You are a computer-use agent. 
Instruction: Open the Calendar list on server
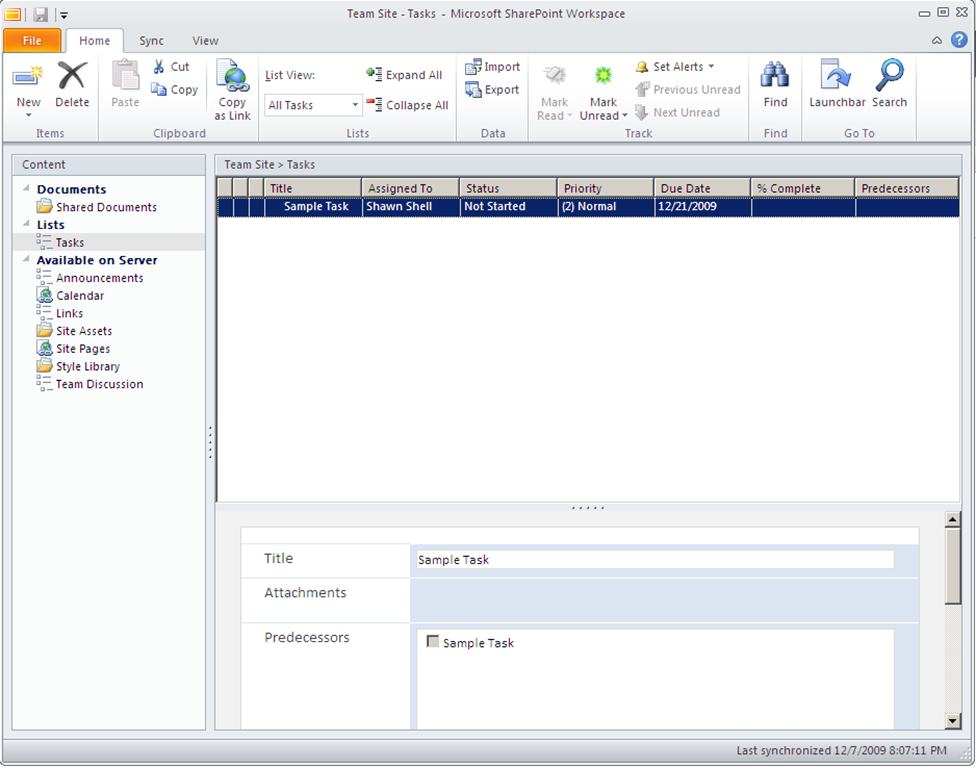click(x=70, y=296)
